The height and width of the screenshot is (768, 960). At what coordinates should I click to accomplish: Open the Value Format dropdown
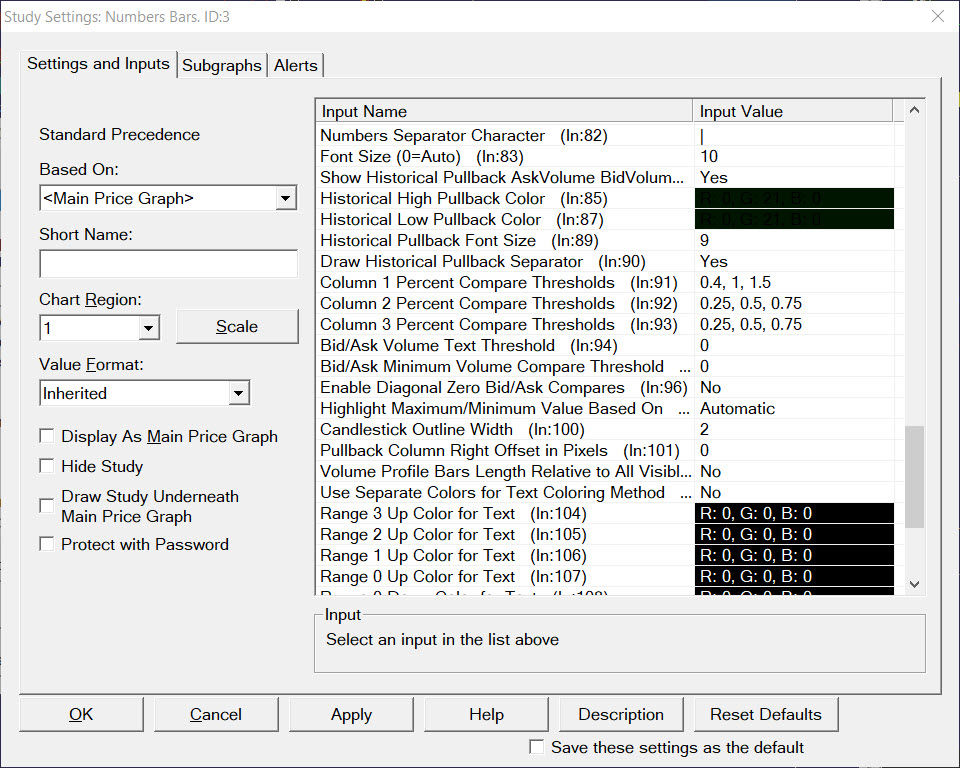[x=238, y=393]
